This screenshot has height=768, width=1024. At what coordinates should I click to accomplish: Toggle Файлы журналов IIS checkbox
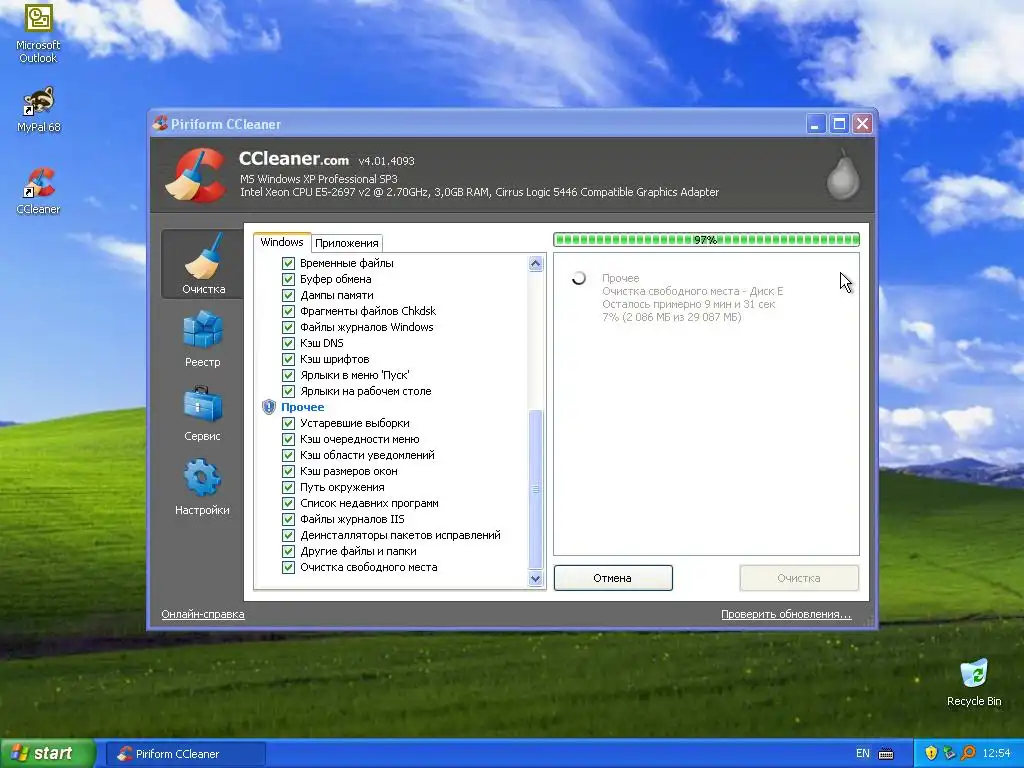coord(288,519)
